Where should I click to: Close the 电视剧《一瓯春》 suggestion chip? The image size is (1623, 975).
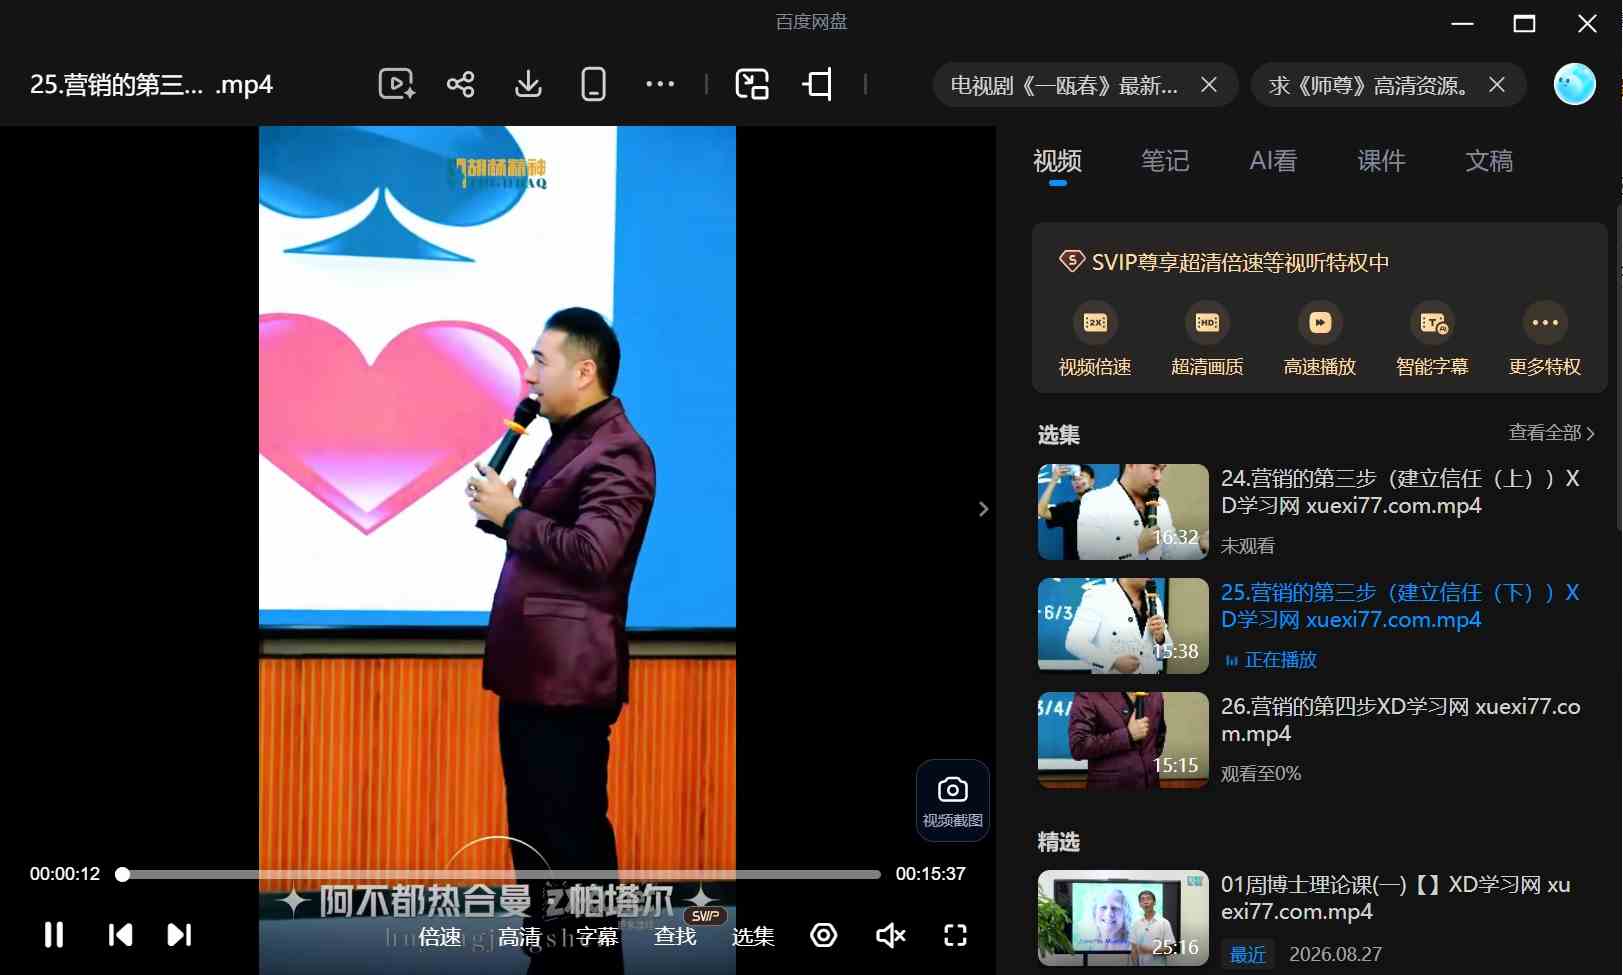pyautogui.click(x=1209, y=85)
